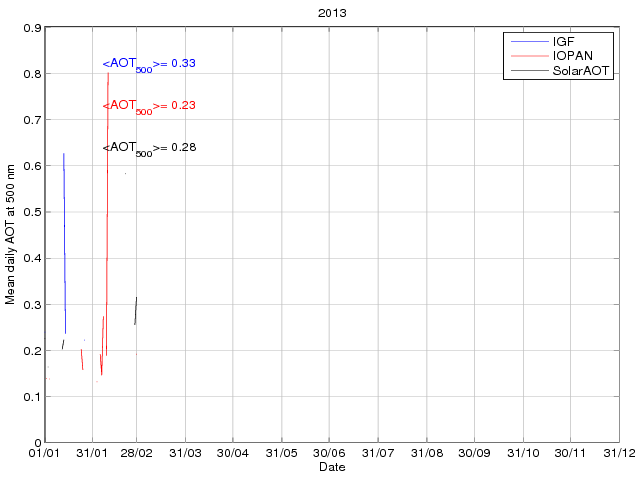This screenshot has height=480, width=640.
Task: Click the y-axis tick label 0.6
Action: 32,166
